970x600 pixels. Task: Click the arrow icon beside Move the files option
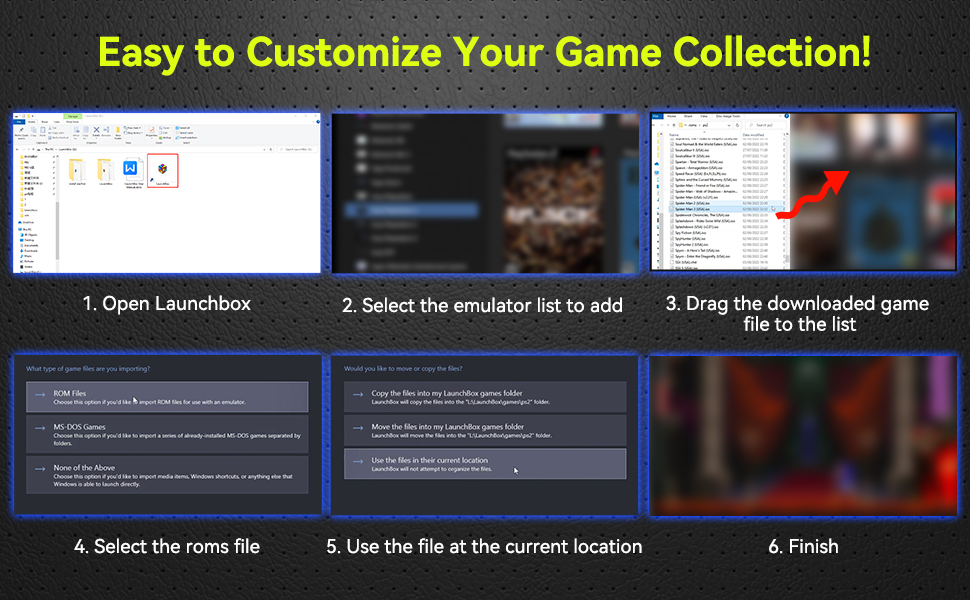tap(358, 427)
